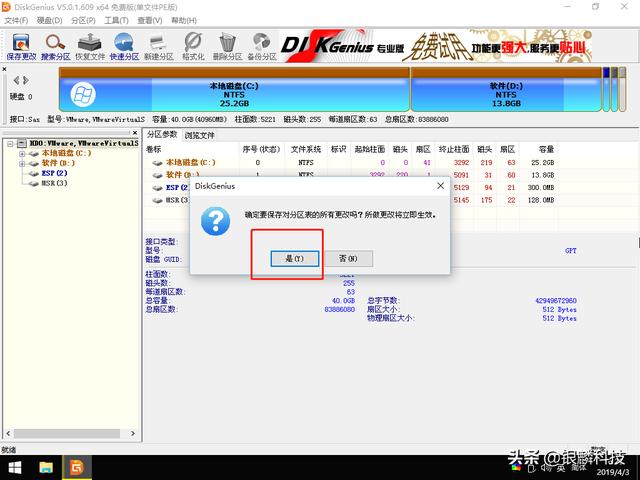Switch to the 分区参数 tab

(162, 135)
